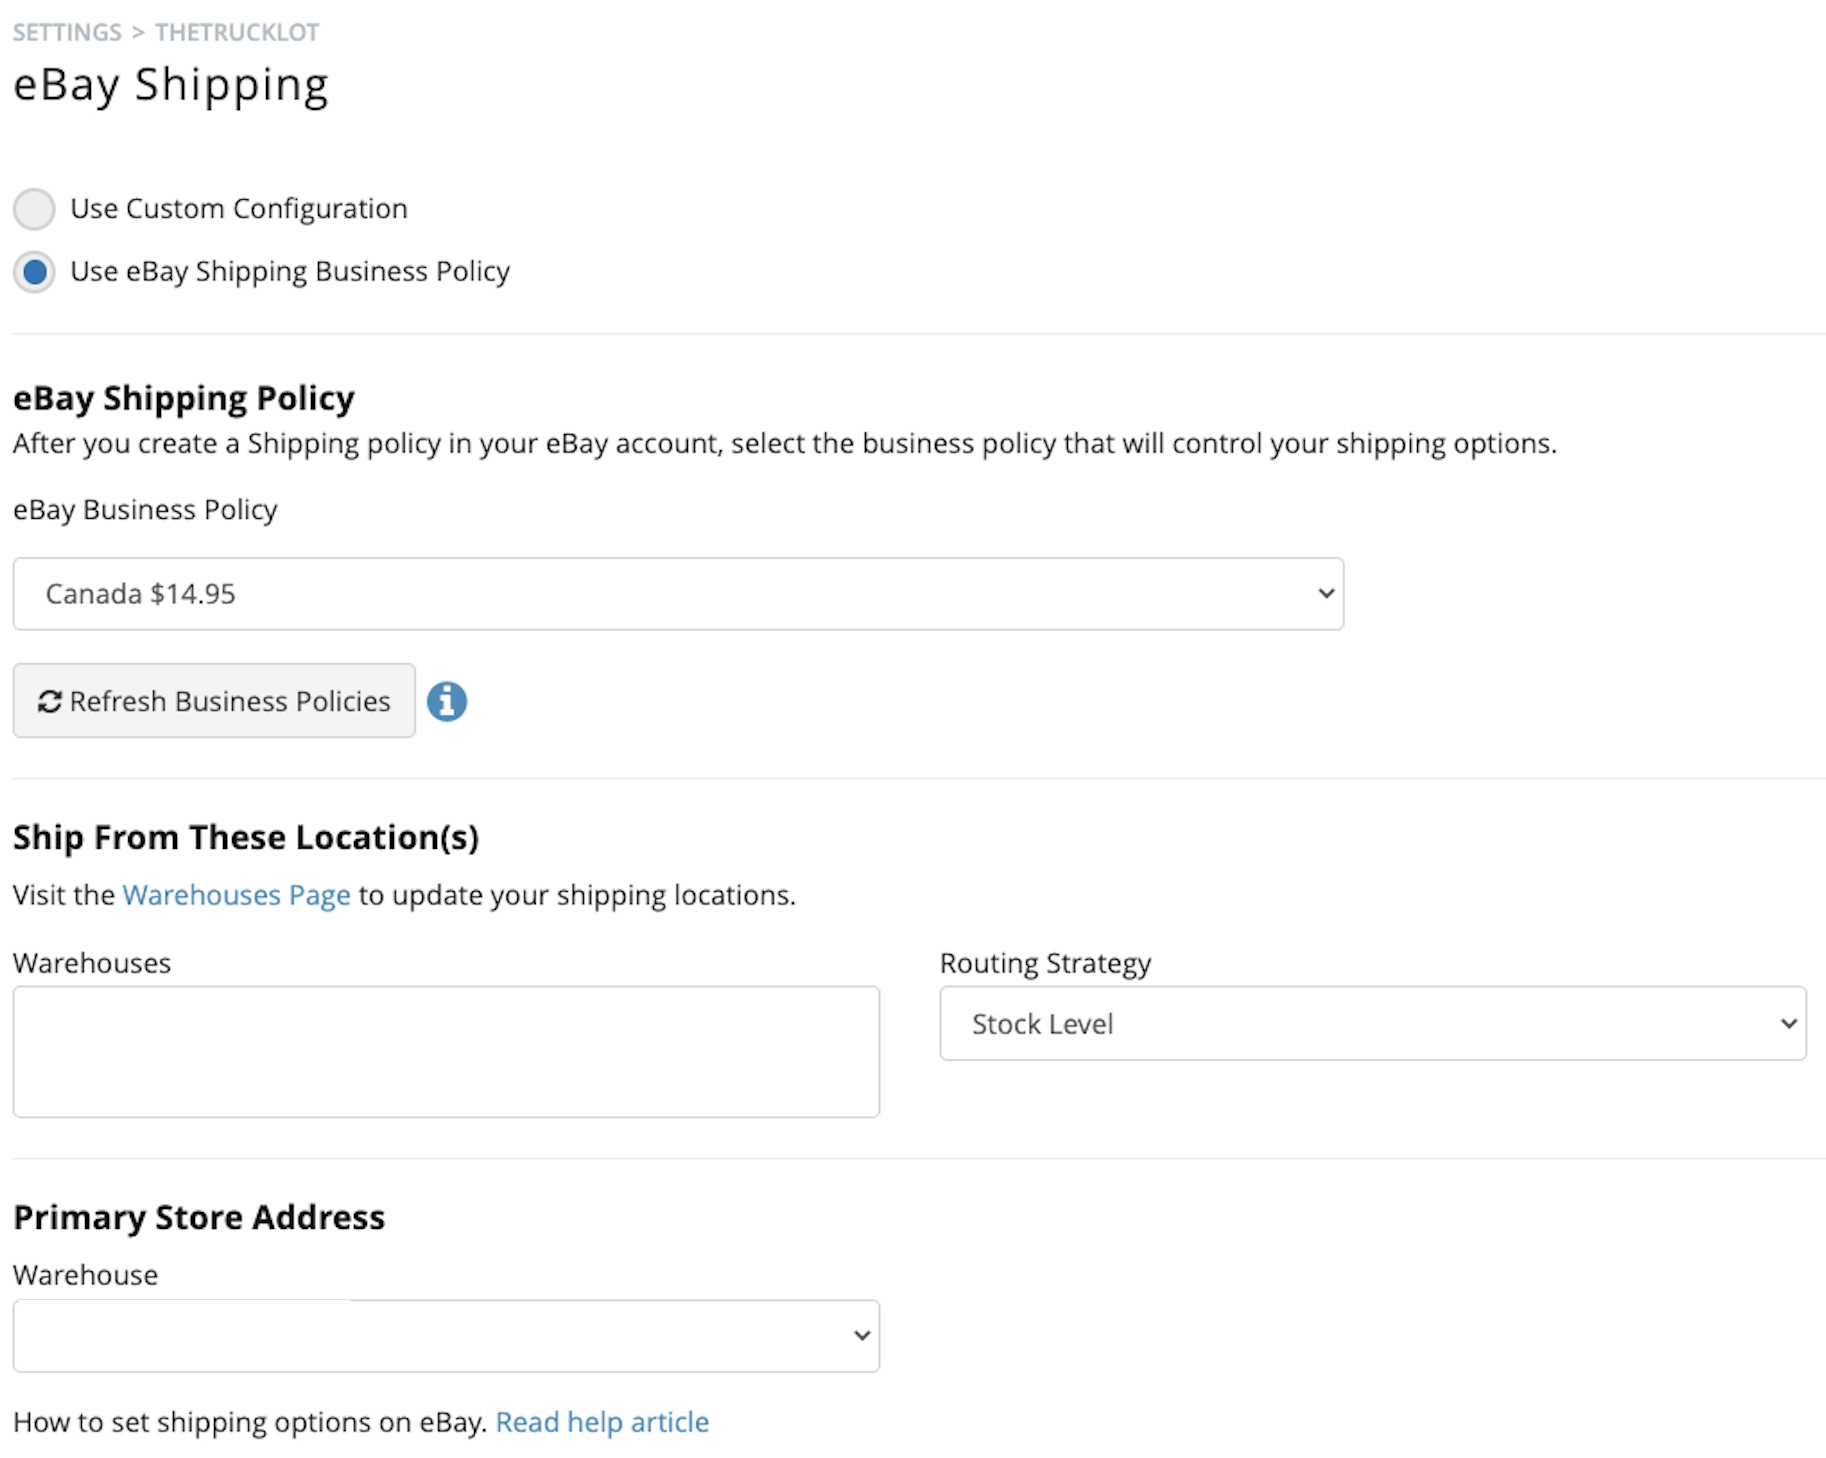Click the blue info icon beside Refresh Business Policies
The image size is (1826, 1458).
[x=447, y=701]
